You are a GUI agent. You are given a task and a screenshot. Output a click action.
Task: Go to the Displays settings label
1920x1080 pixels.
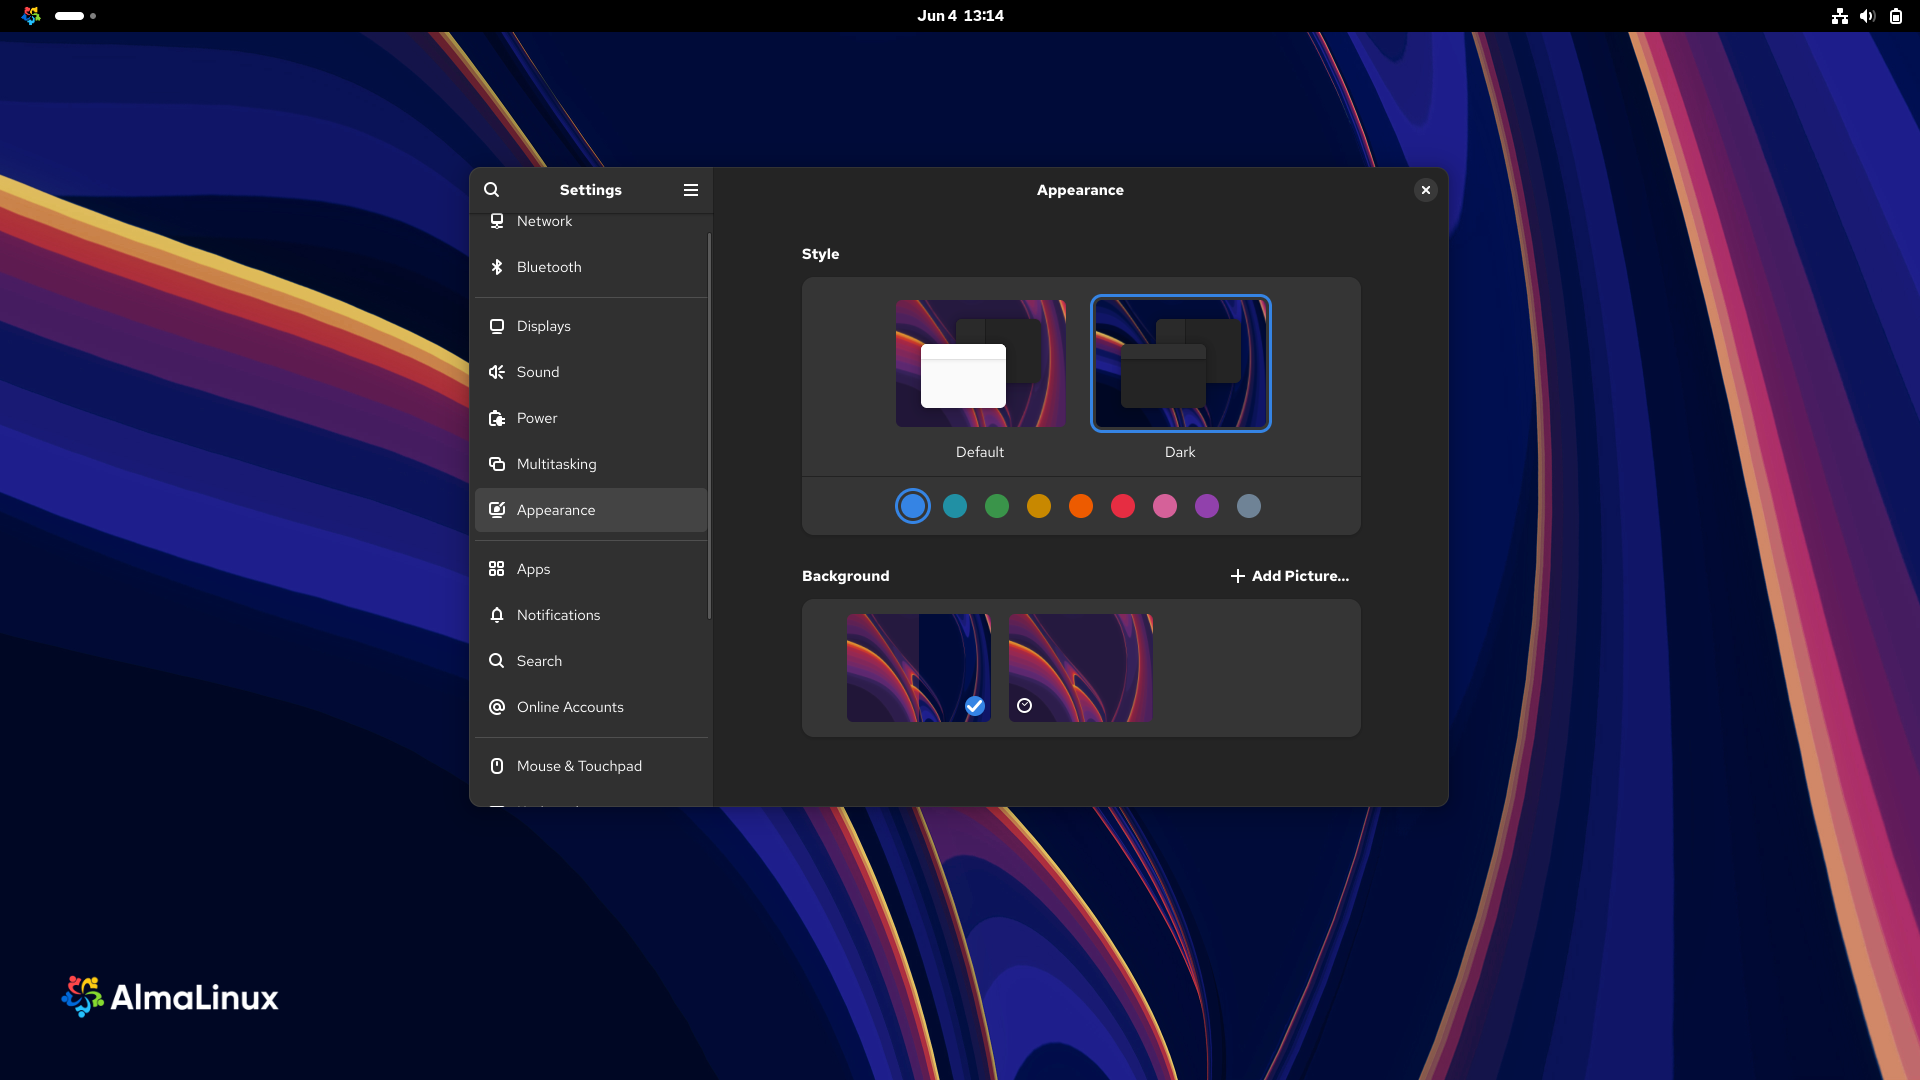pos(544,326)
